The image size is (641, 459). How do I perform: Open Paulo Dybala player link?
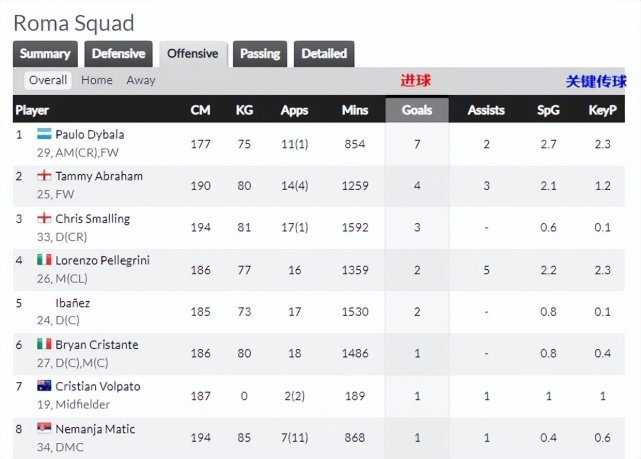tap(90, 134)
